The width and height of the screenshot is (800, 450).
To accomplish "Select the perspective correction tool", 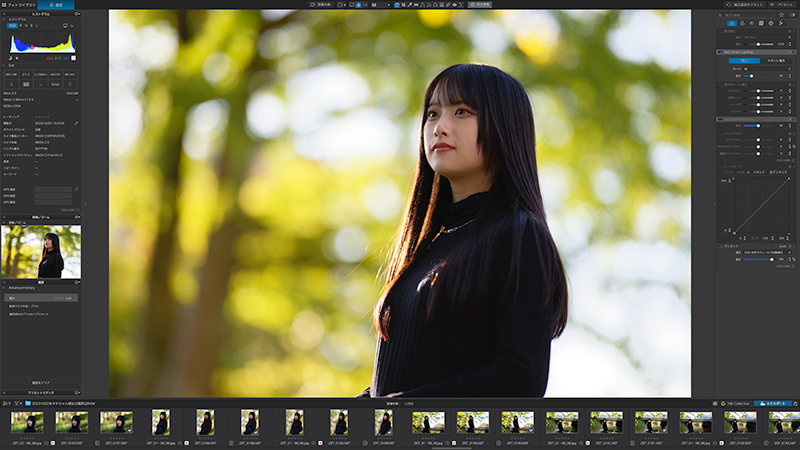I will (422, 5).
